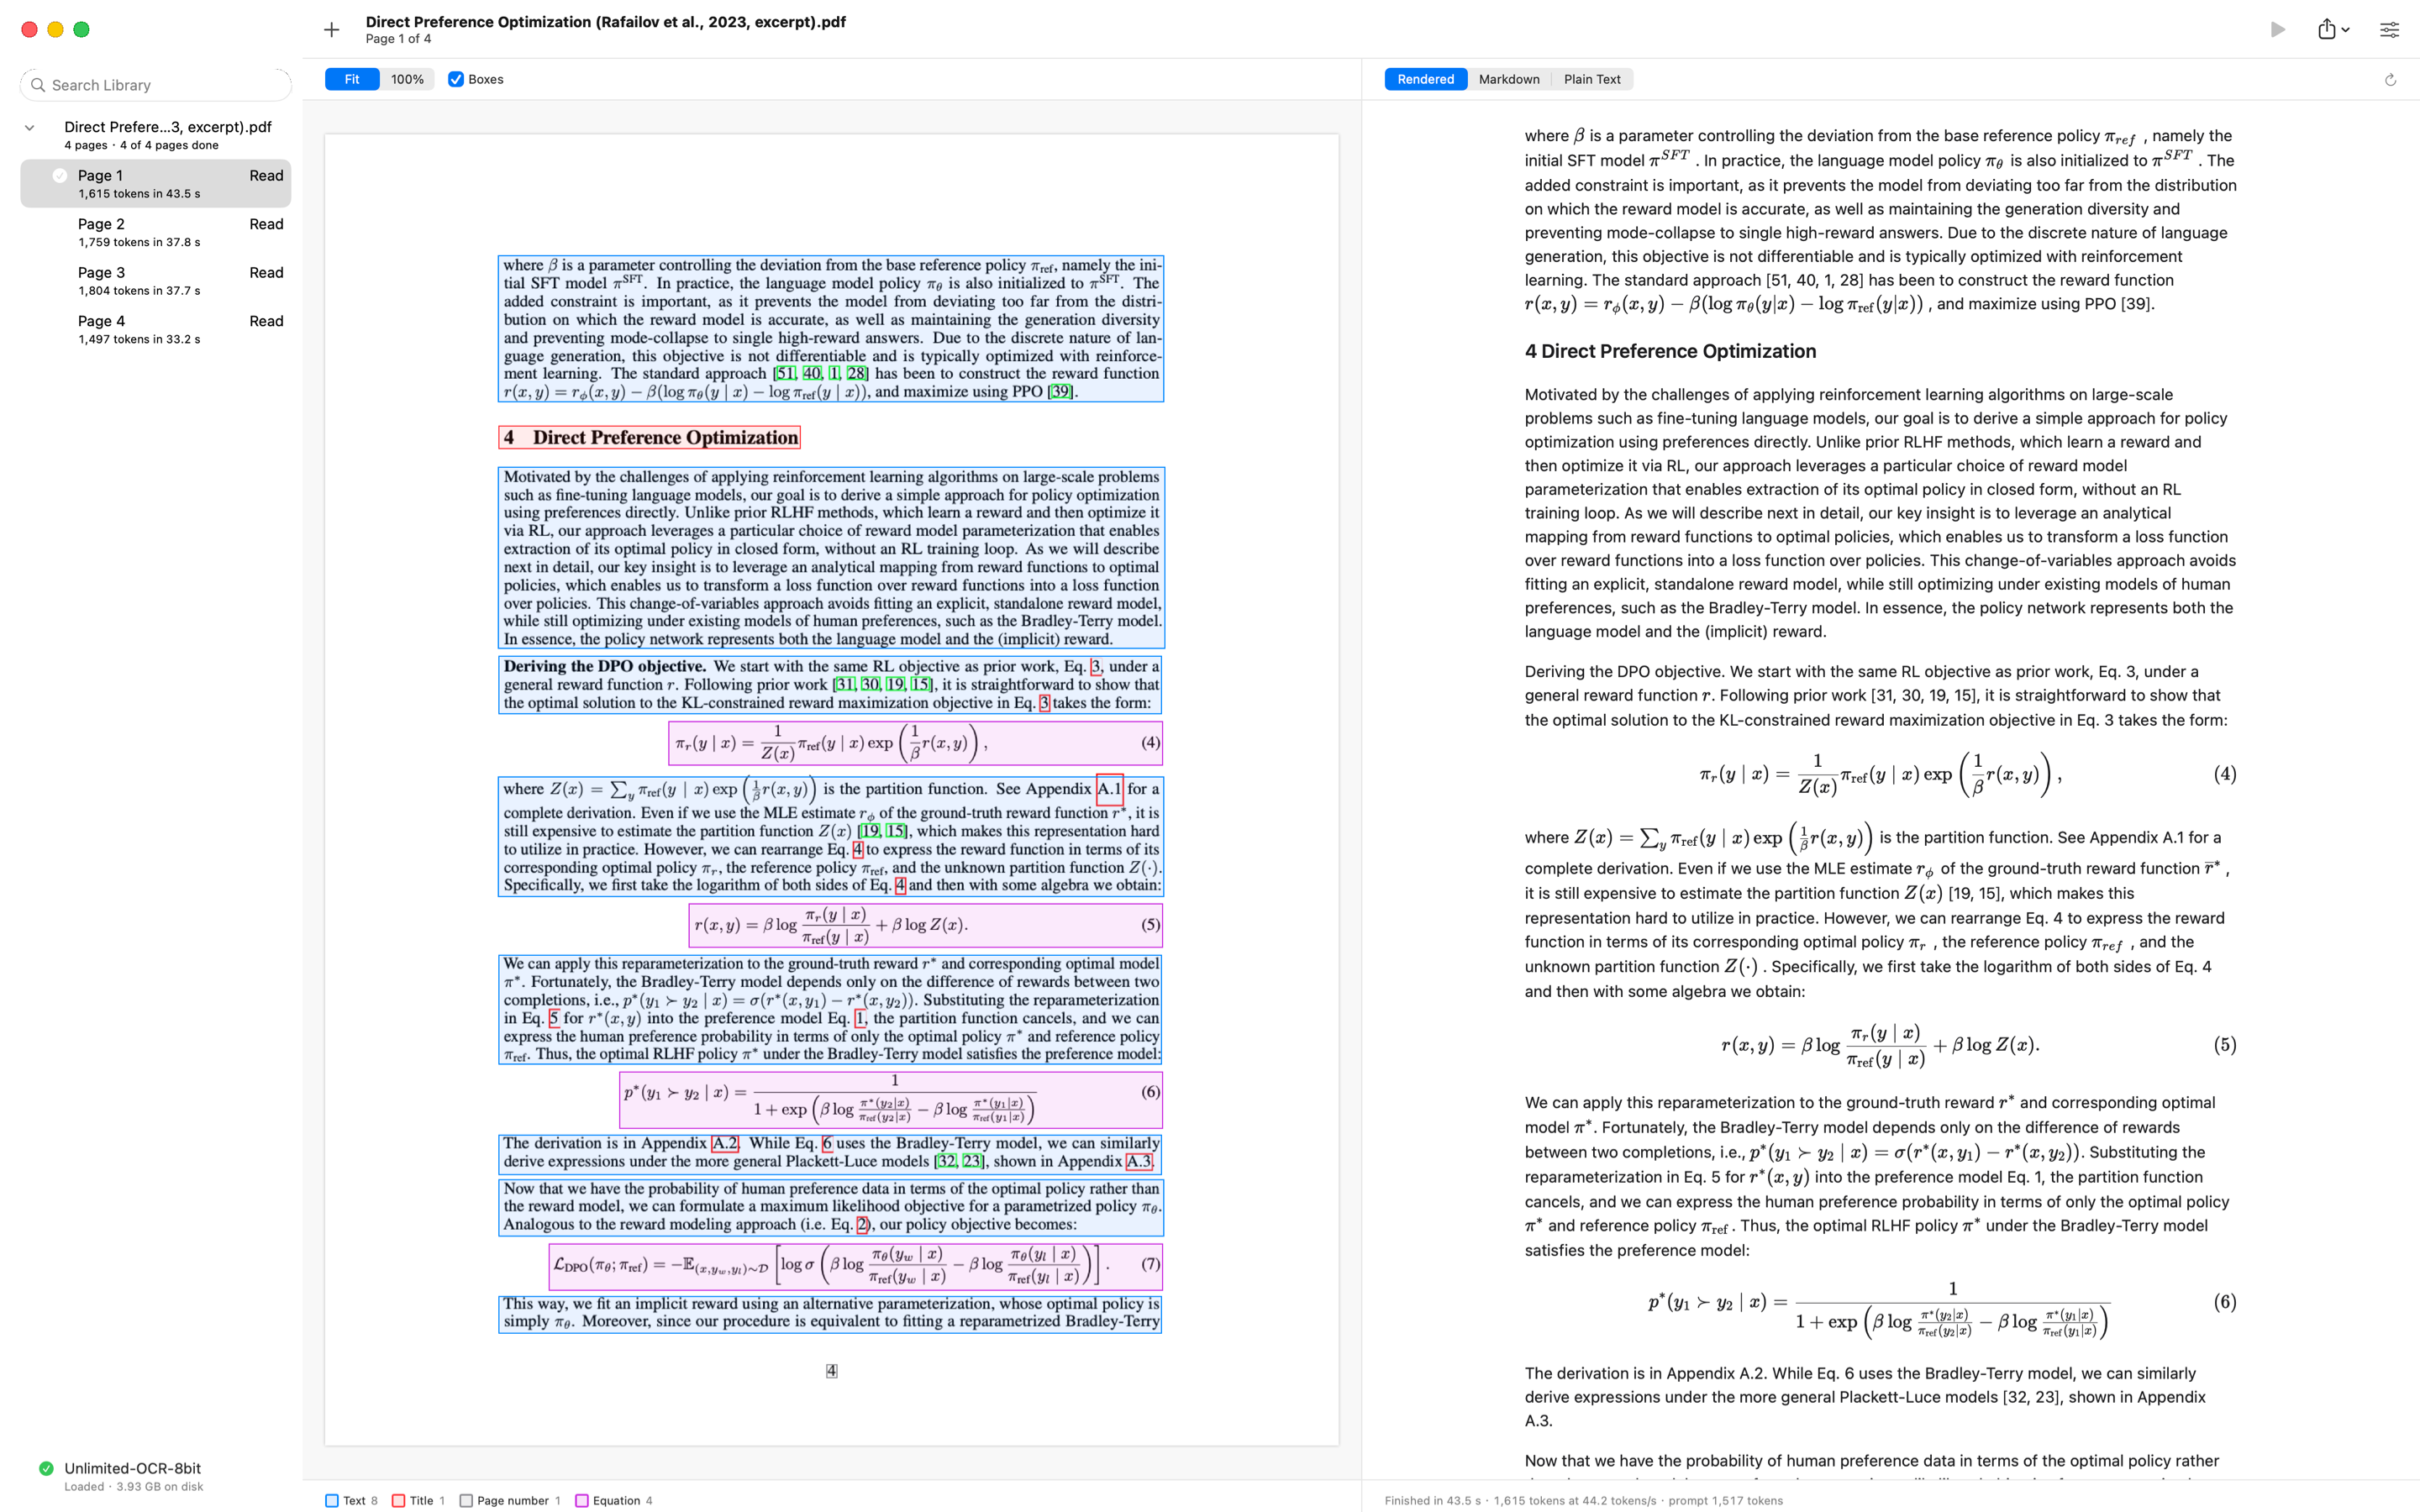Click the '4 Direct Preference Optimization' rendered heading
Image resolution: width=2420 pixels, height=1512 pixels.
point(1670,351)
